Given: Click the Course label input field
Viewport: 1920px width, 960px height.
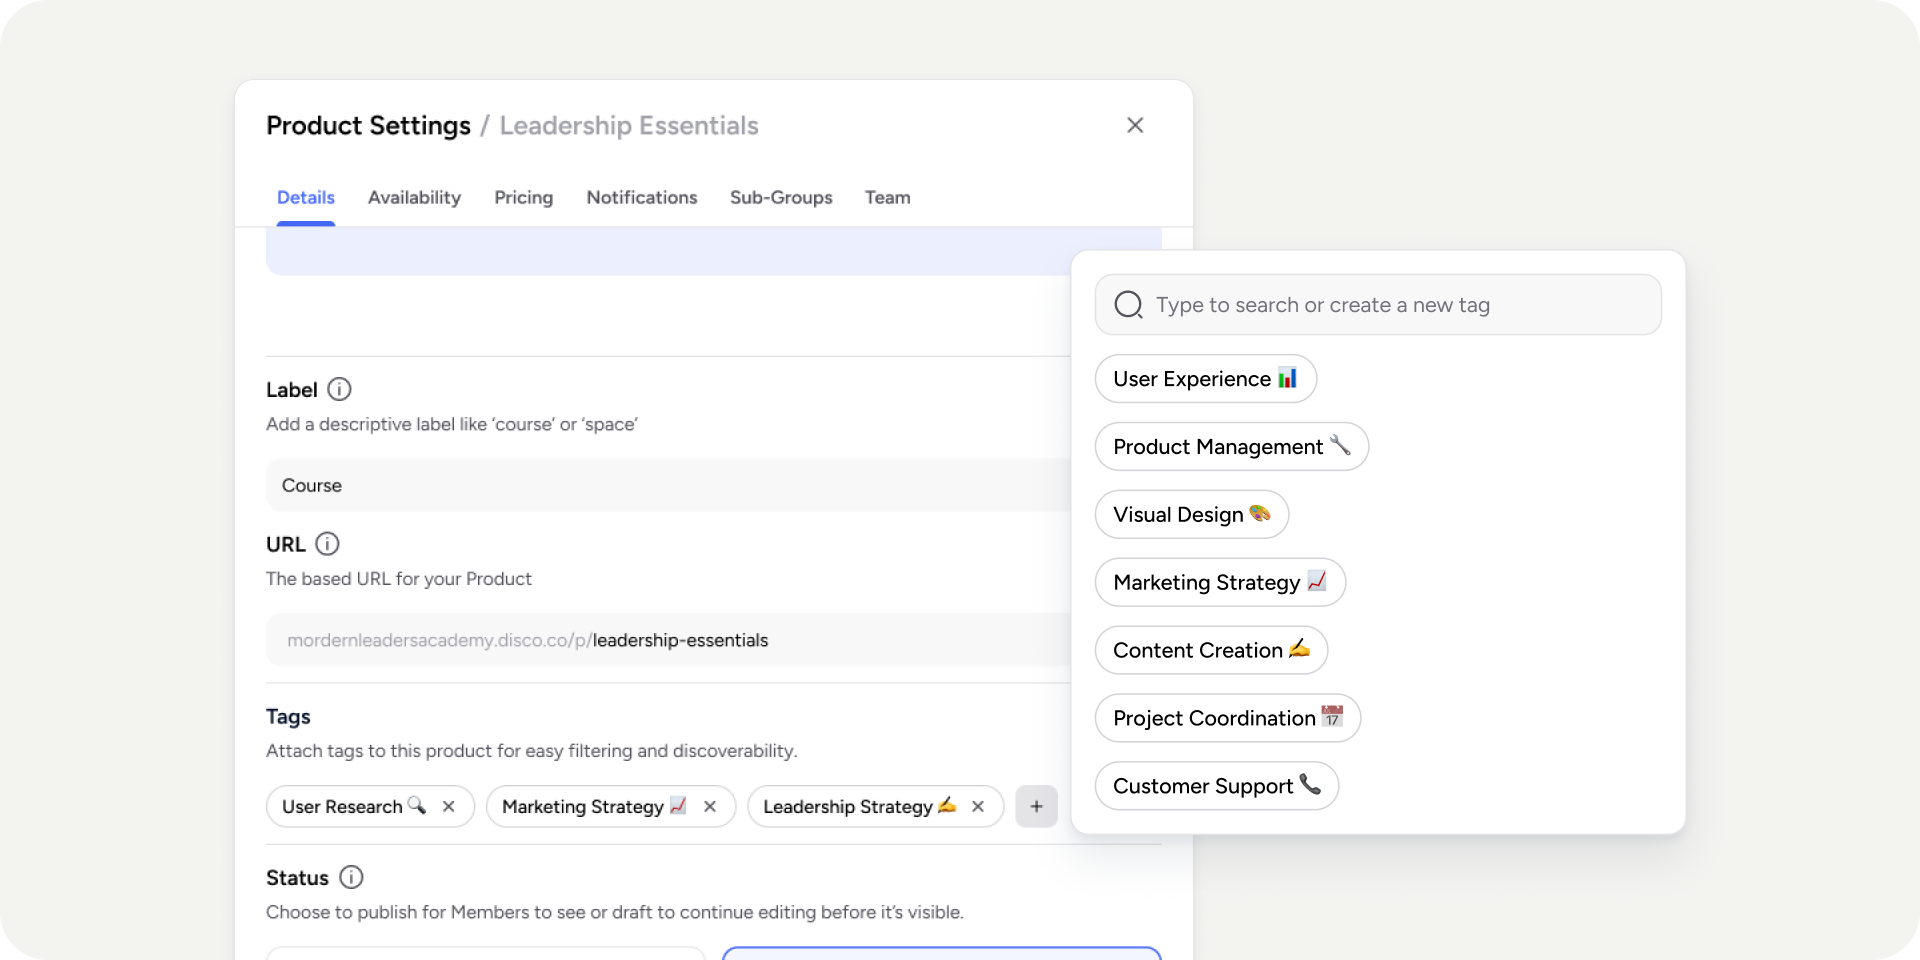Looking at the screenshot, I should tap(668, 485).
